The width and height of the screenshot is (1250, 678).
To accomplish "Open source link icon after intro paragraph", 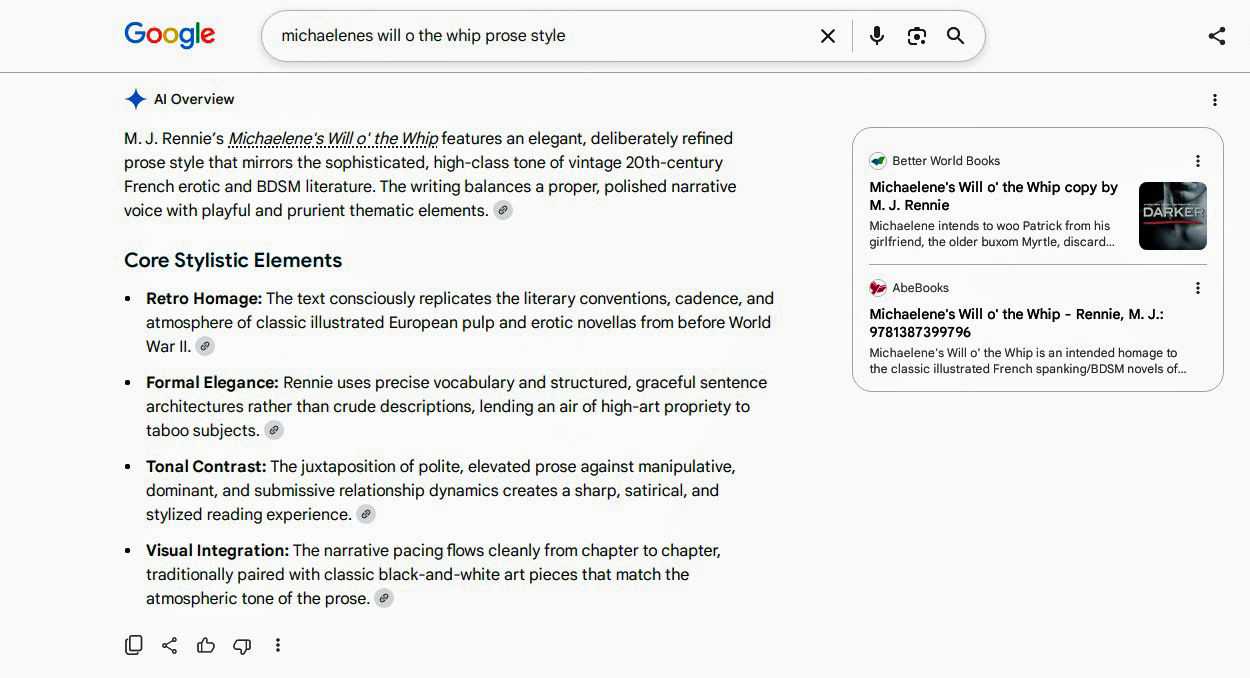I will tap(503, 210).
